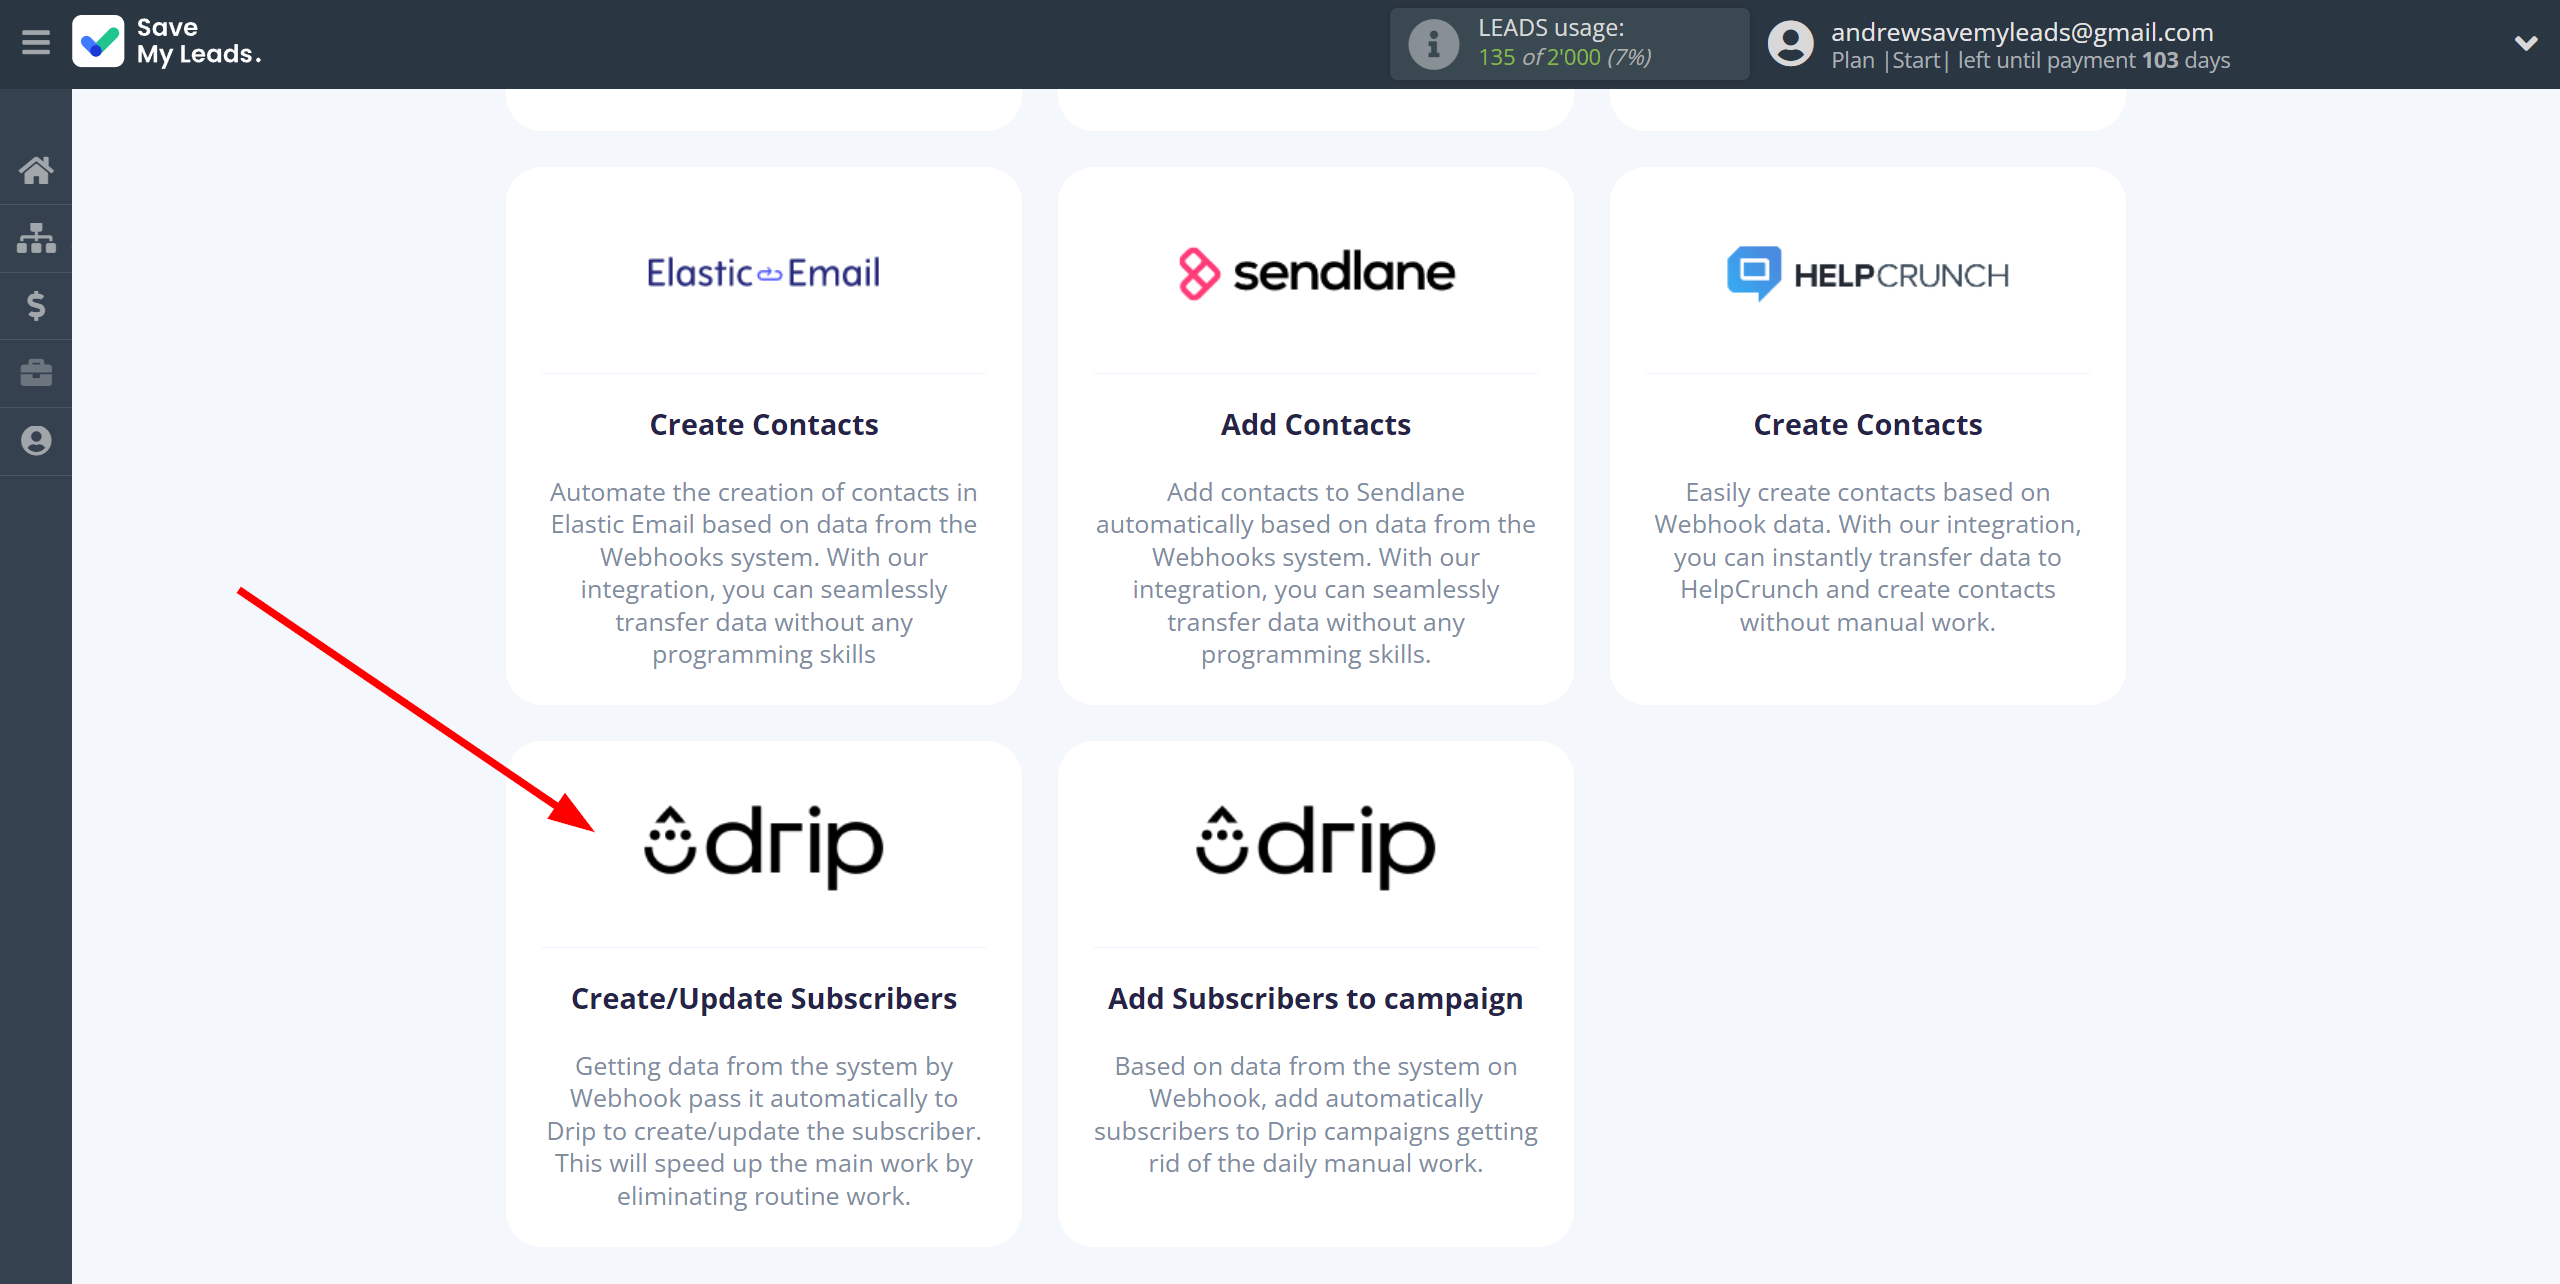Image resolution: width=2560 pixels, height=1284 pixels.
Task: Click the Sendlane logo
Action: [x=1316, y=273]
